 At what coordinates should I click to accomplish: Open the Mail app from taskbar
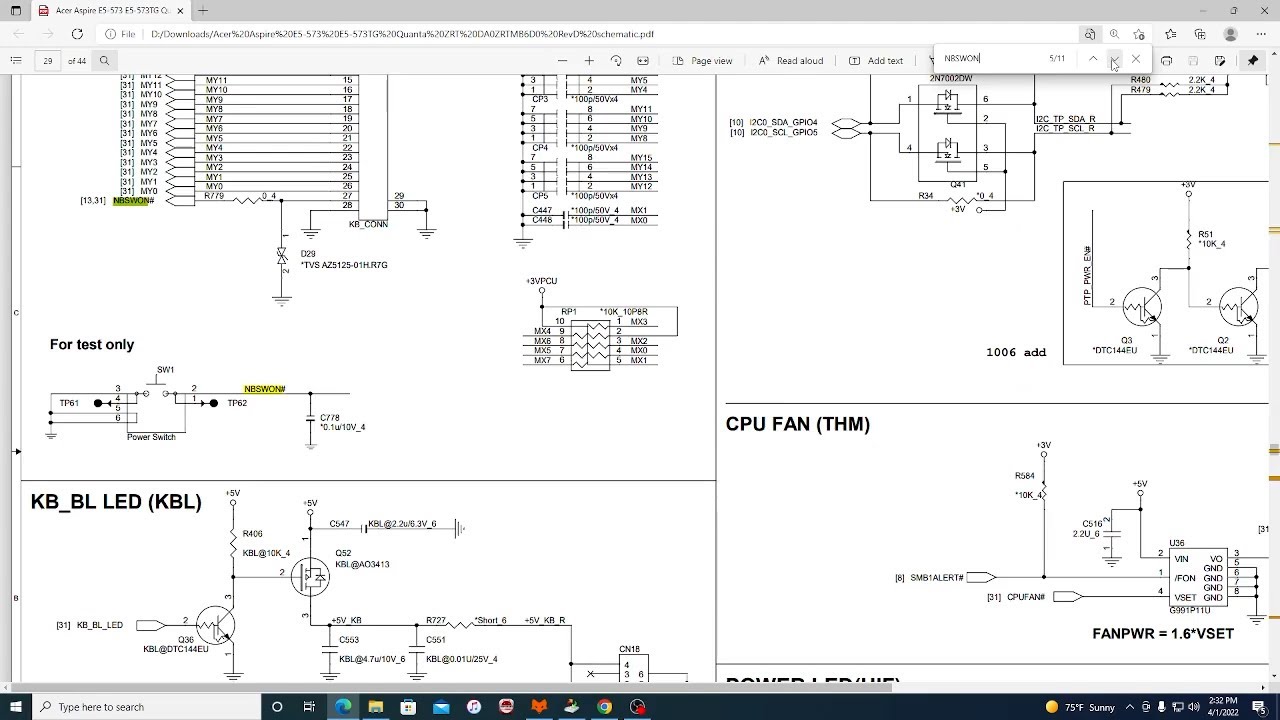tap(441, 707)
